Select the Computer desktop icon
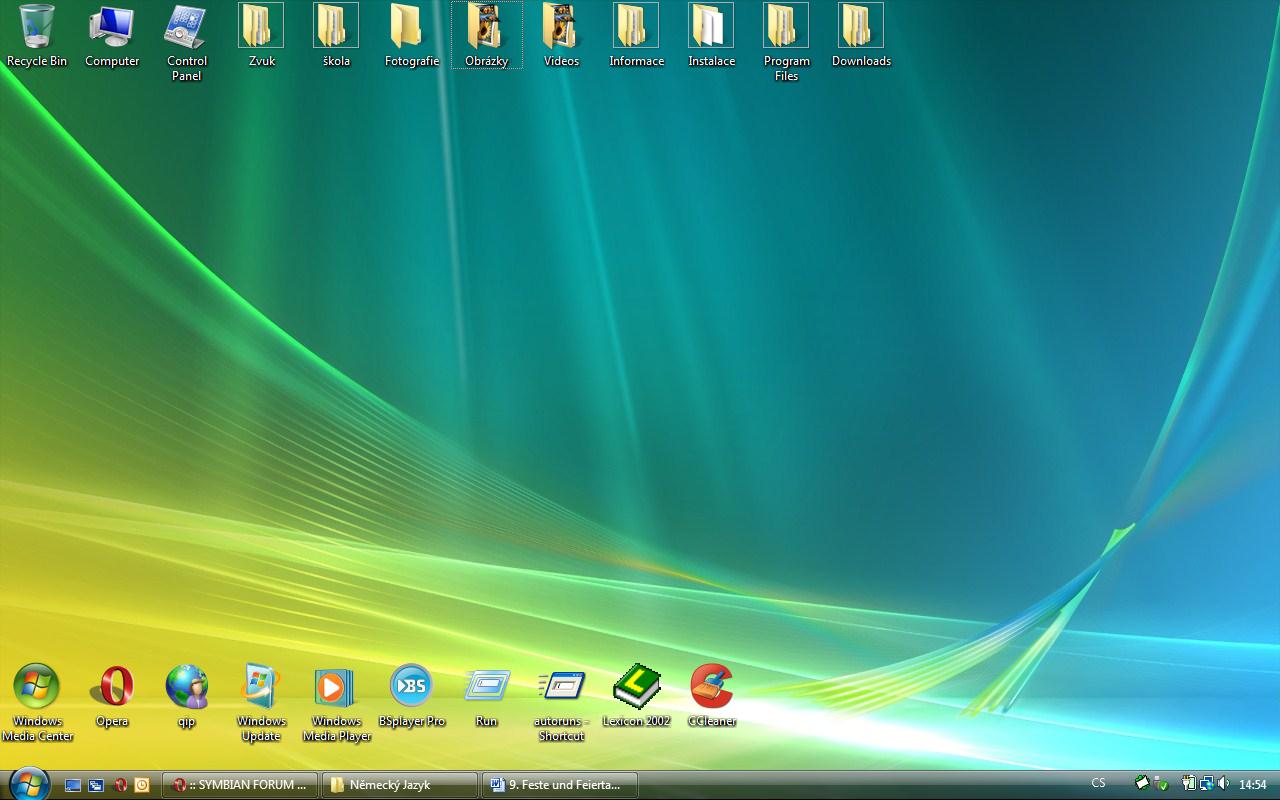Screen dimensions: 1280x800 [112, 36]
